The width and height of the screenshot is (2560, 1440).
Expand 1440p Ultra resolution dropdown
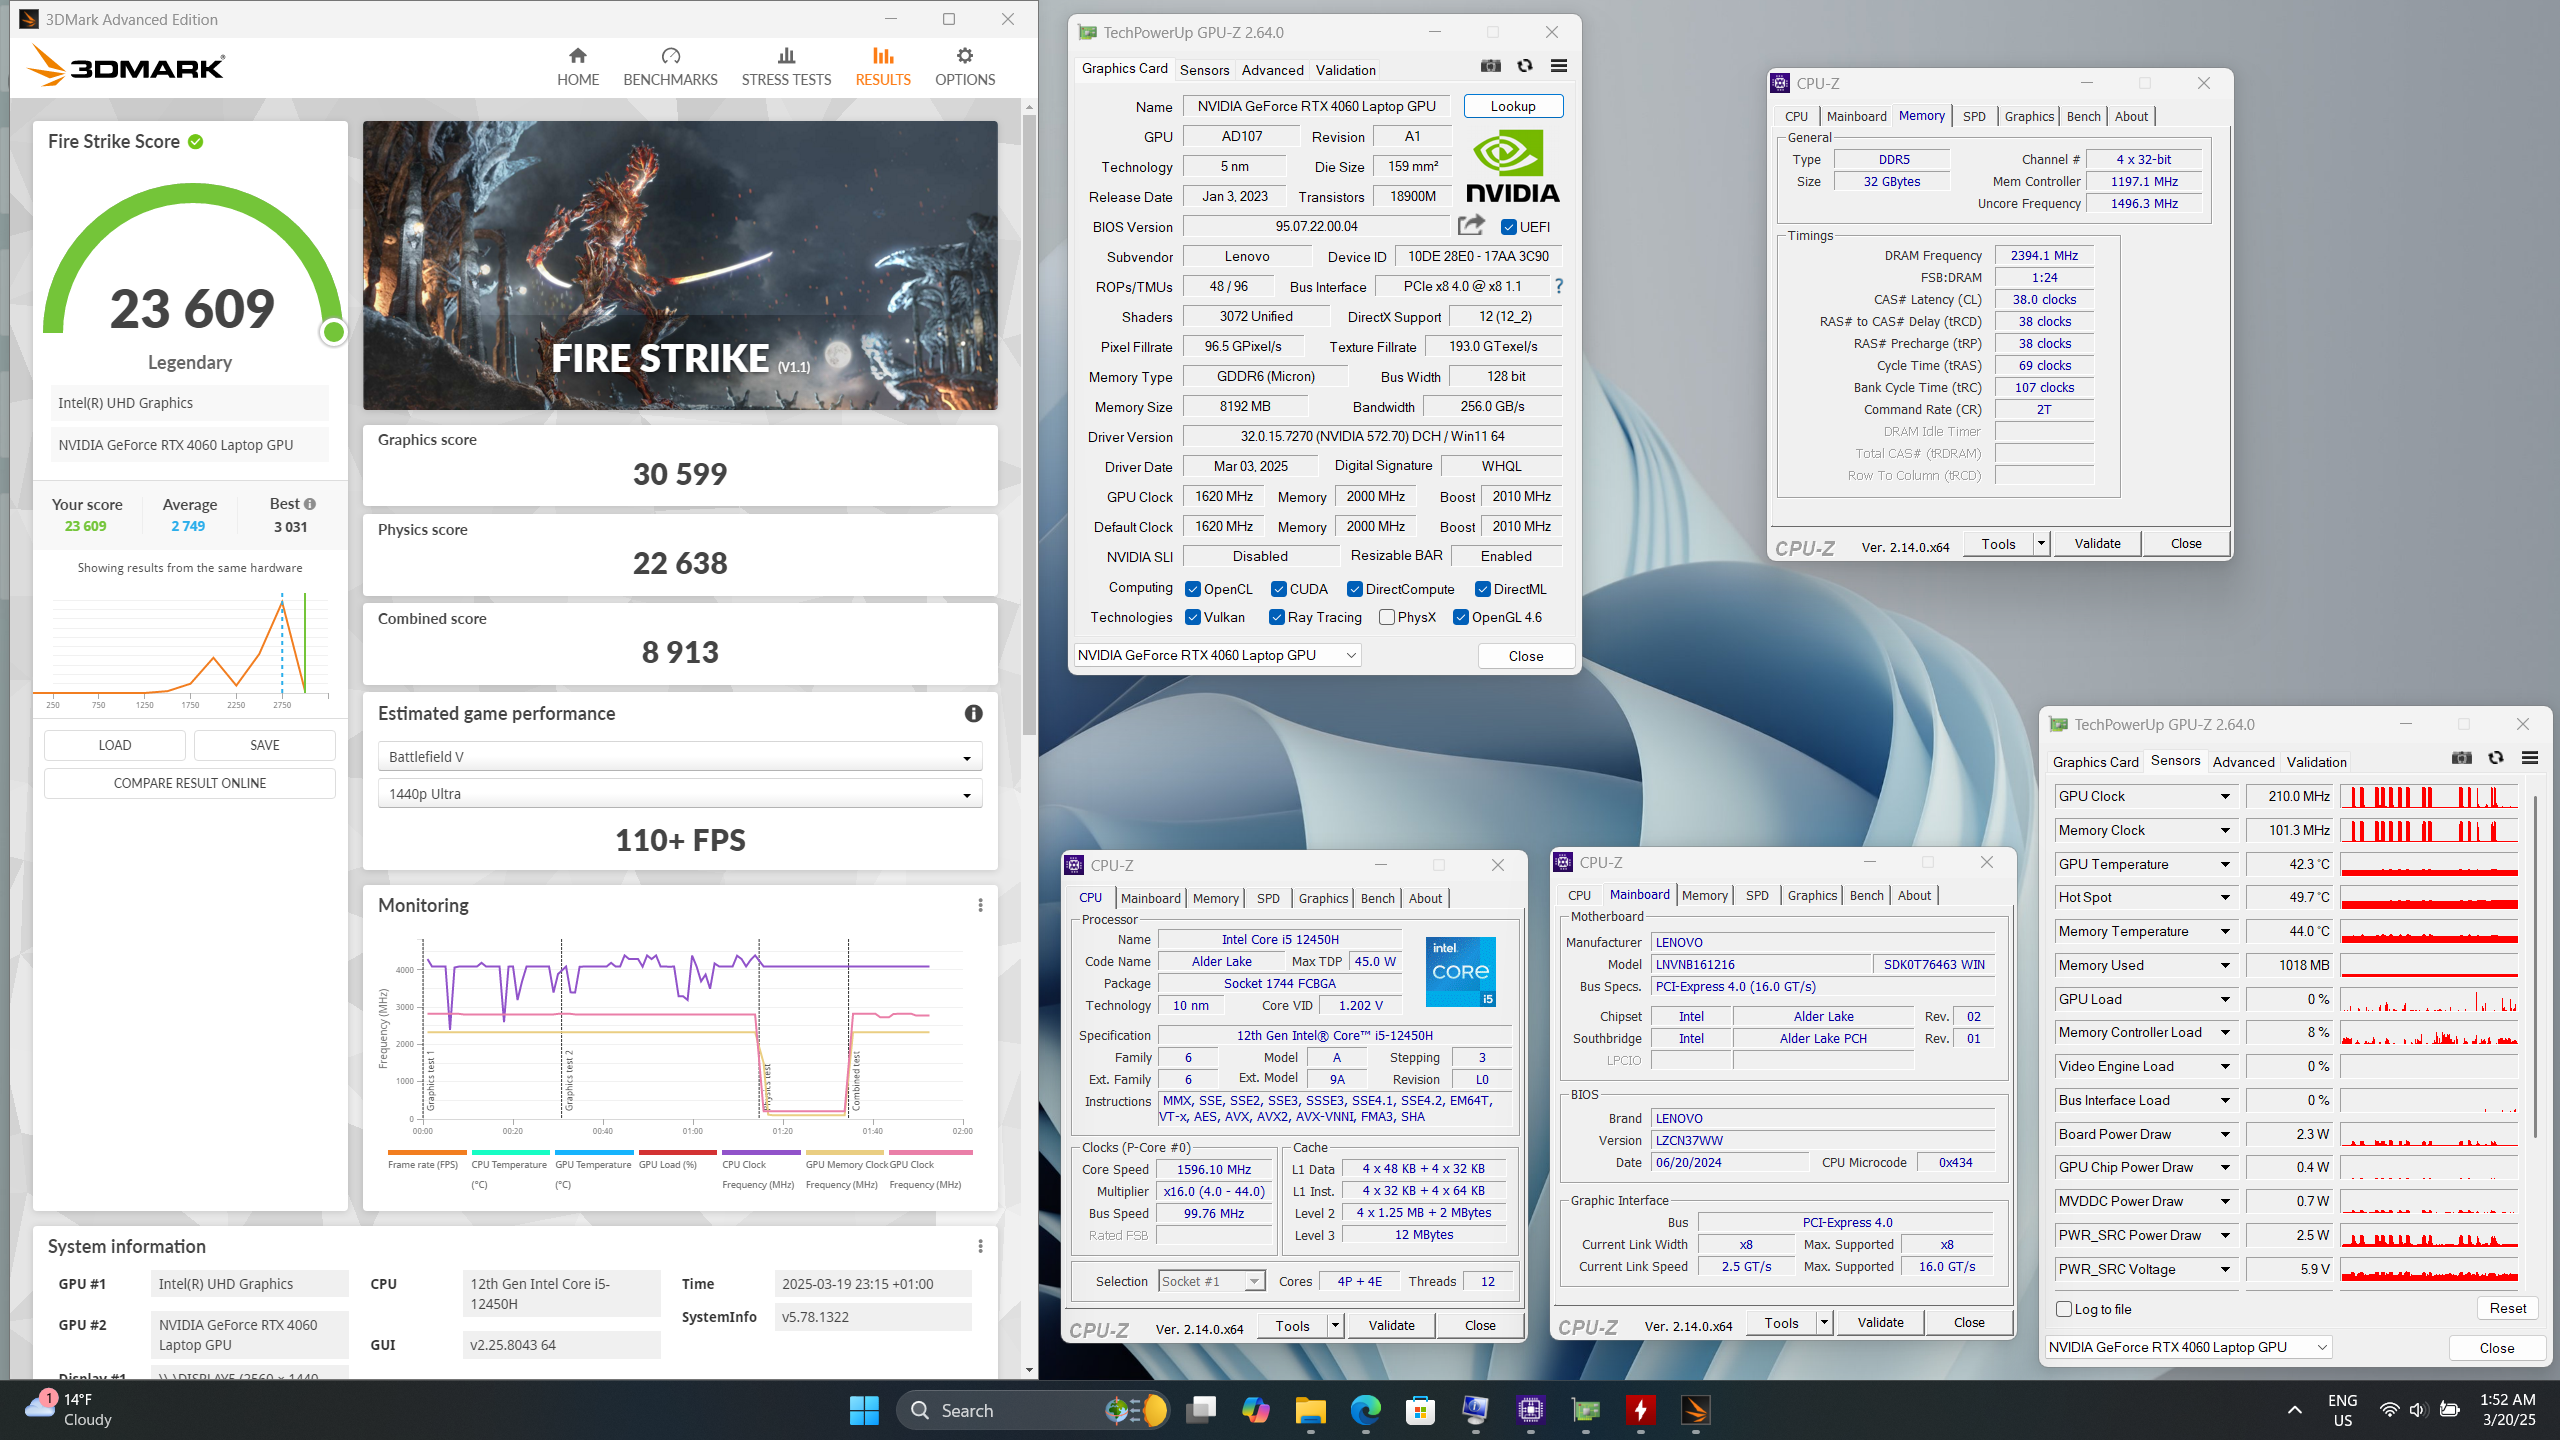[680, 794]
